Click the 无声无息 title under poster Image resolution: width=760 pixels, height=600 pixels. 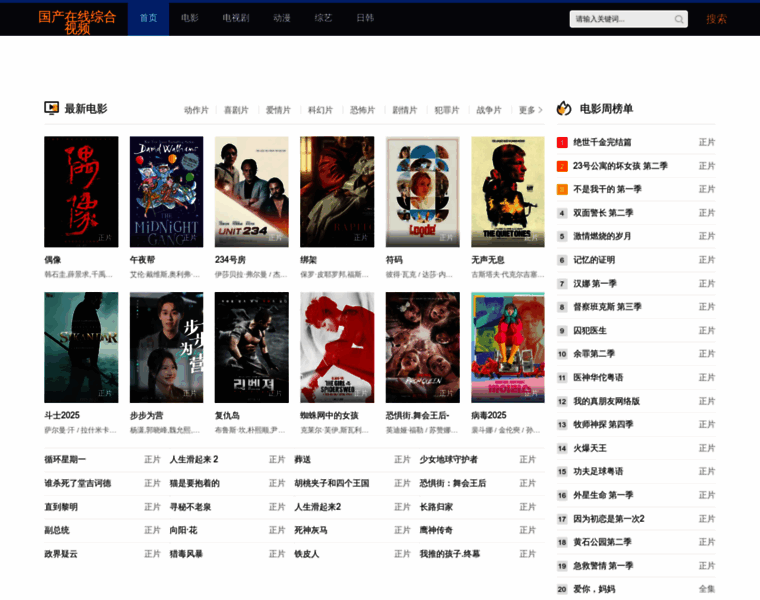point(488,260)
